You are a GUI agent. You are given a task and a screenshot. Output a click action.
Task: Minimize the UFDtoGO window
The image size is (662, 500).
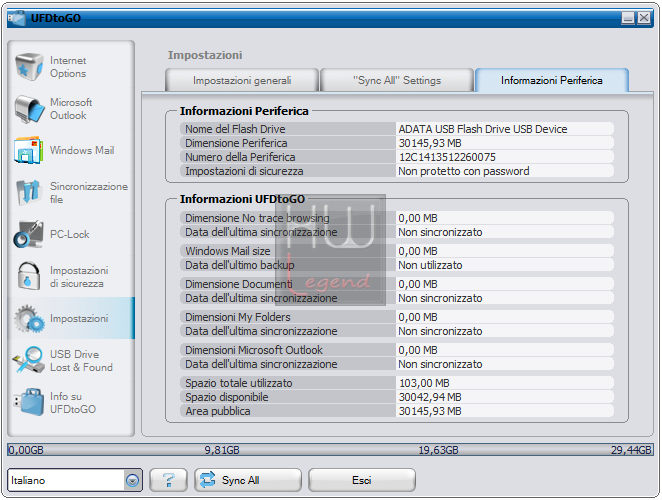coord(628,18)
